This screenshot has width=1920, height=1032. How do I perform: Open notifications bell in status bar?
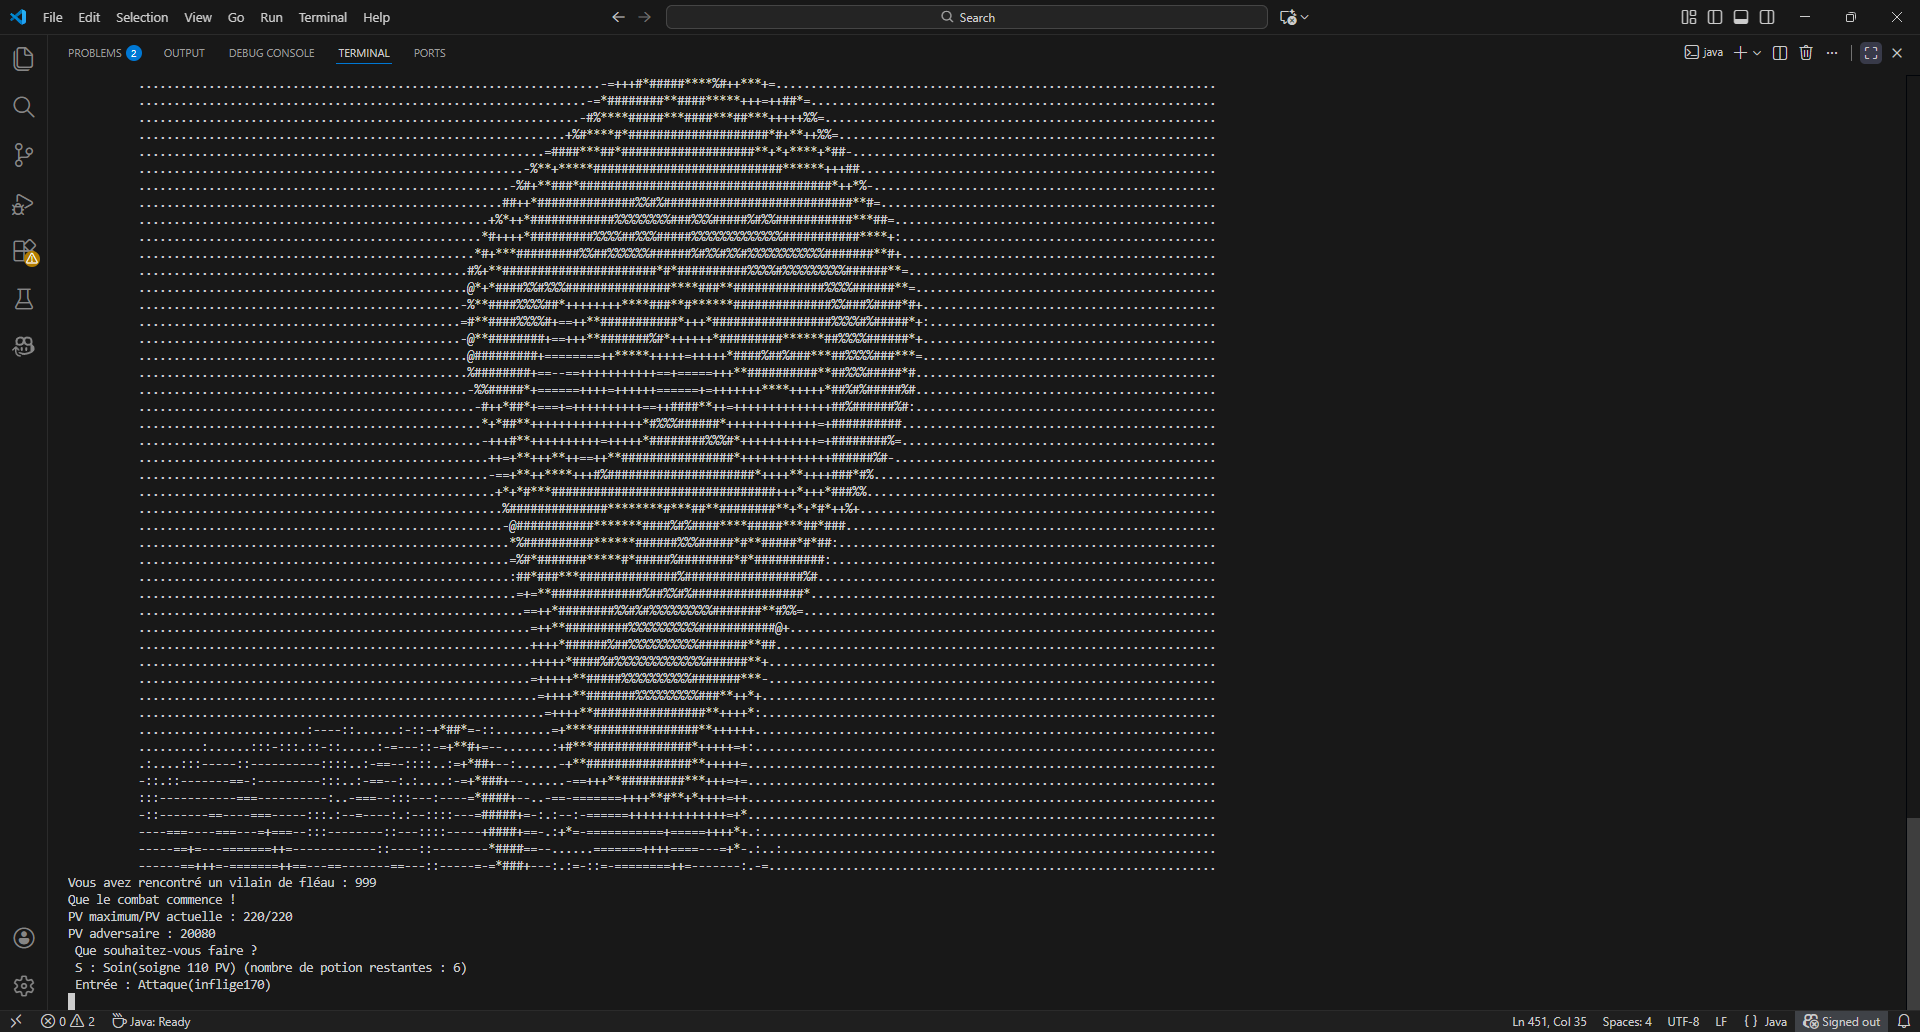pos(1904,1021)
